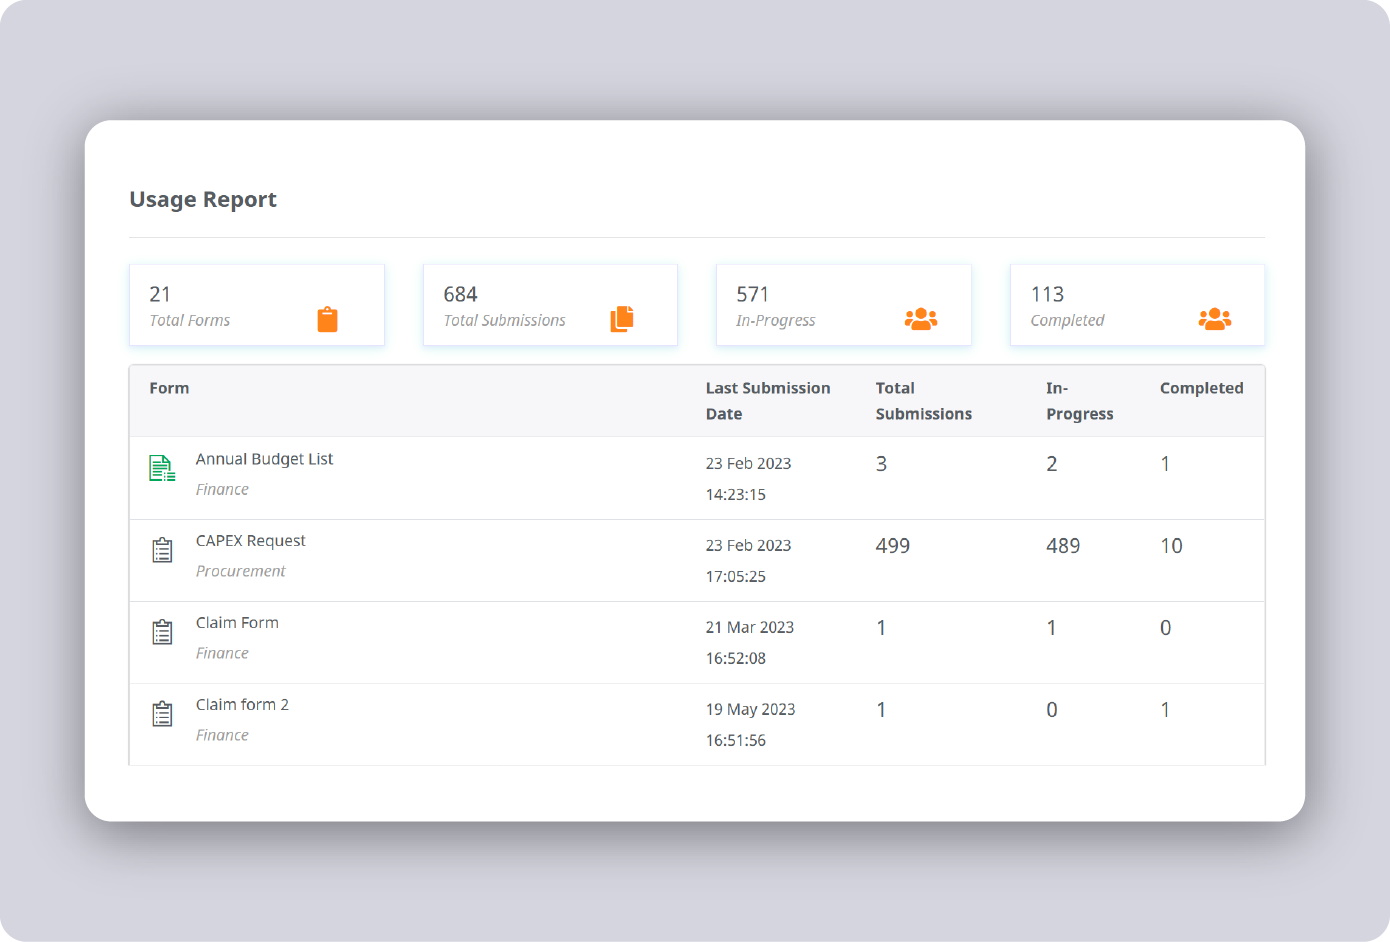Sort by the In-Progress column header
This screenshot has width=1390, height=942.
(1080, 400)
